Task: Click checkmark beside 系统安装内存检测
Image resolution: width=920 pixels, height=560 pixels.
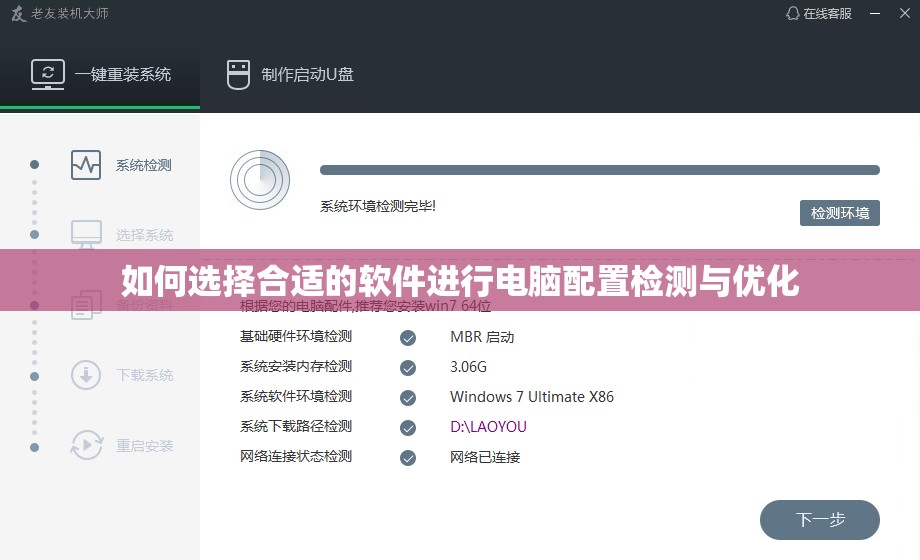Action: click(x=408, y=367)
